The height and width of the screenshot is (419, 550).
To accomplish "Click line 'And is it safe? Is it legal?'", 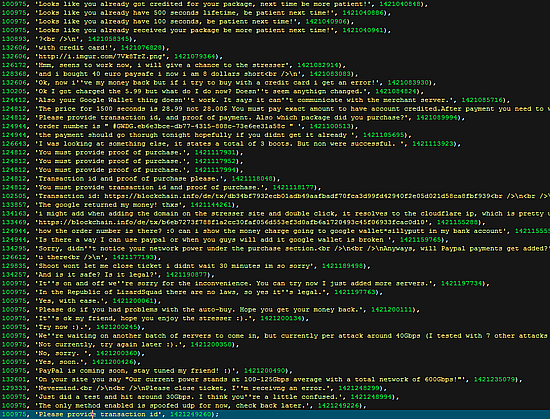I will click(x=108, y=275).
